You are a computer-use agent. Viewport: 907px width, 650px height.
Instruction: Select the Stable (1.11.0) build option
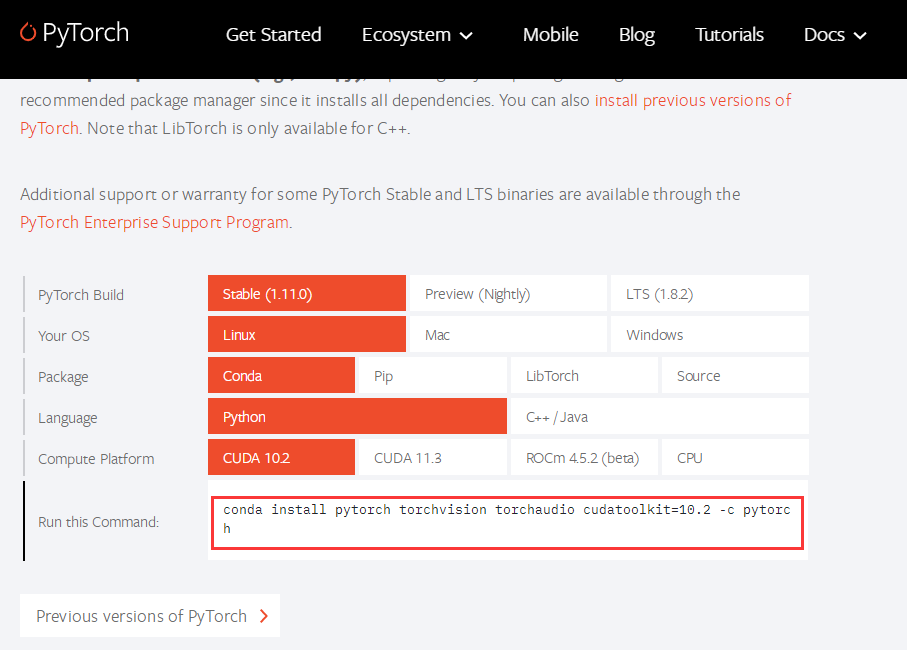[307, 294]
